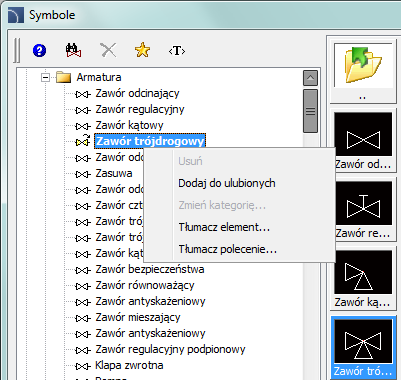Select the Armatura folder
Screen dimensions: 401x380
coord(99,77)
